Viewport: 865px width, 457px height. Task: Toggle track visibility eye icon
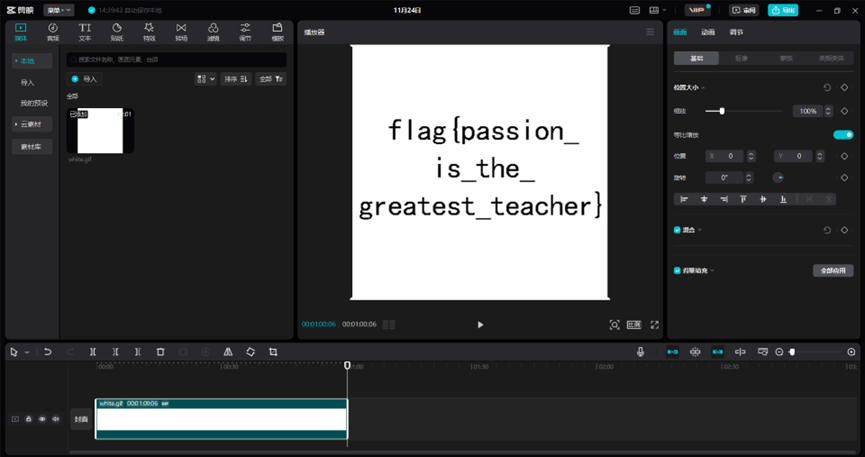42,419
